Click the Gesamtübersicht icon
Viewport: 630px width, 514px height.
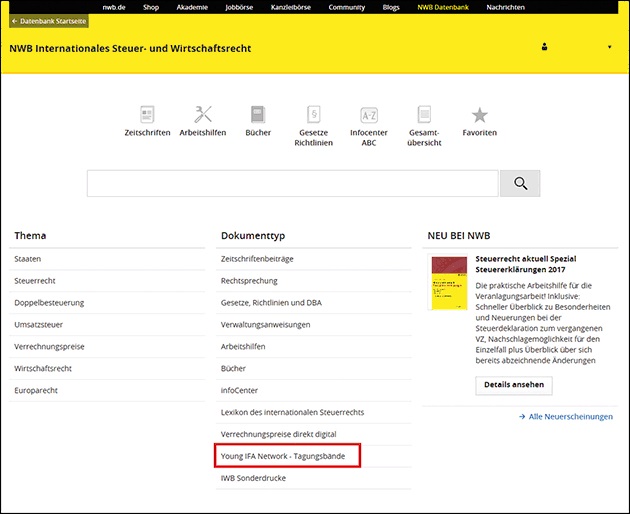click(x=424, y=114)
